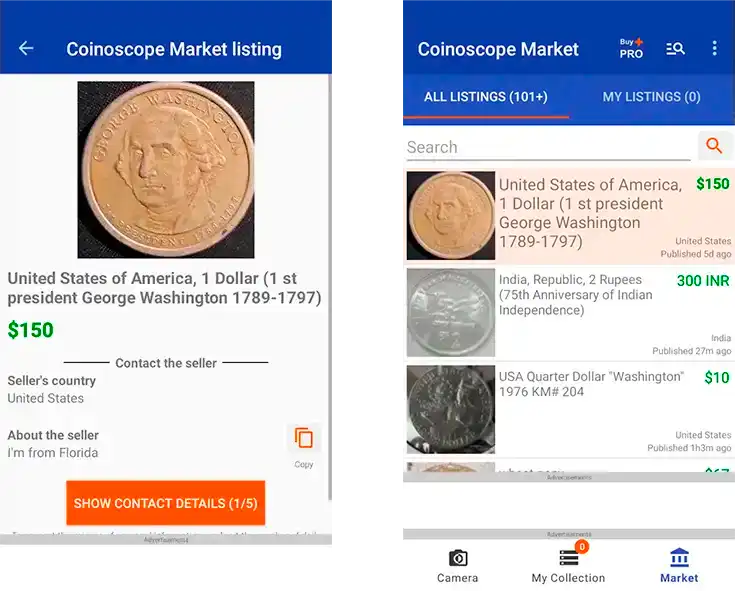The height and width of the screenshot is (591, 735).
Task: Focus the Search input field
Action: click(548, 147)
